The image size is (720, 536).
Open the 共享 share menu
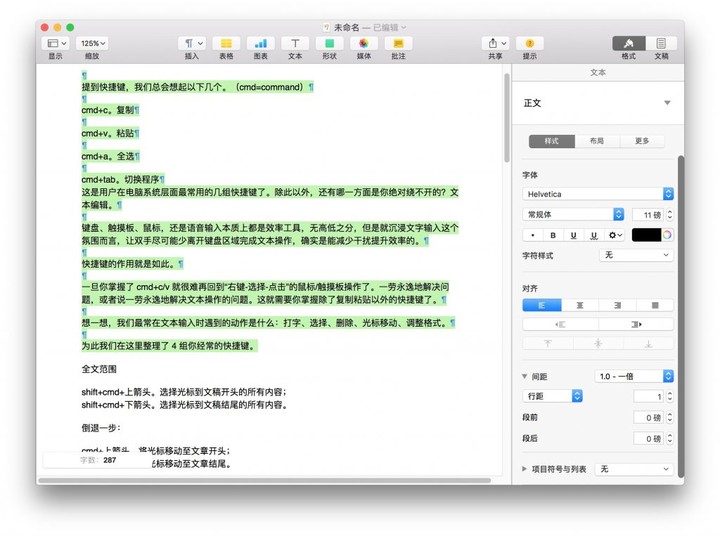point(495,43)
